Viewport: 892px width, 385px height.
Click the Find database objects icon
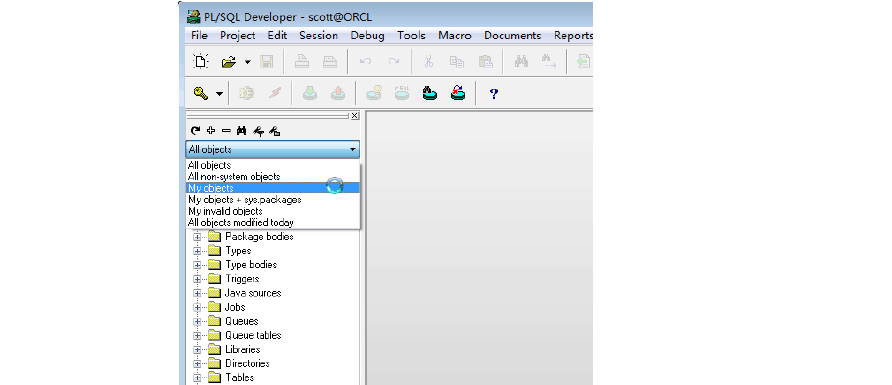[x=430, y=93]
